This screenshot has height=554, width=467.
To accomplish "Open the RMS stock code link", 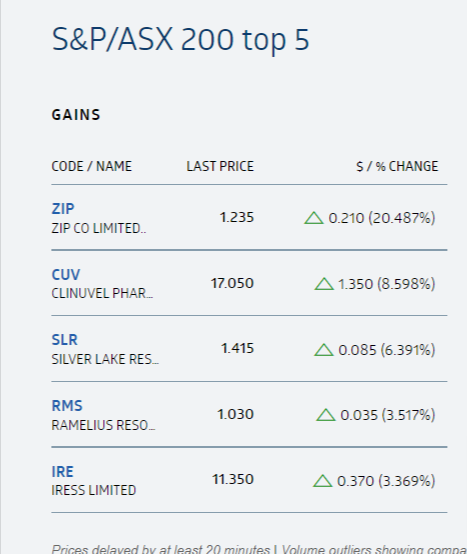I will pos(67,406).
